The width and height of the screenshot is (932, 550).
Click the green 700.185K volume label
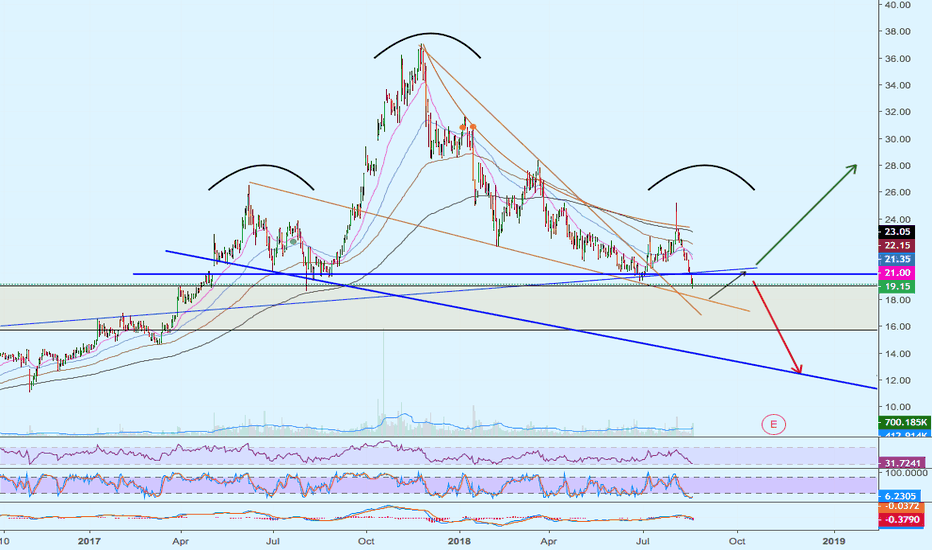904,422
